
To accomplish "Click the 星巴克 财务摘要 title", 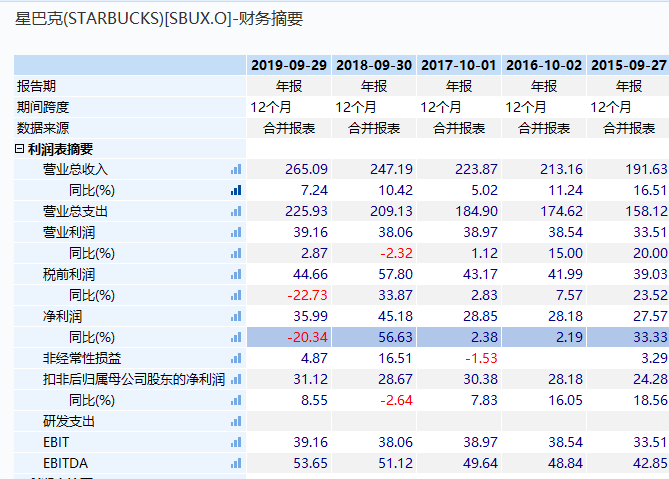I will [x=159, y=19].
